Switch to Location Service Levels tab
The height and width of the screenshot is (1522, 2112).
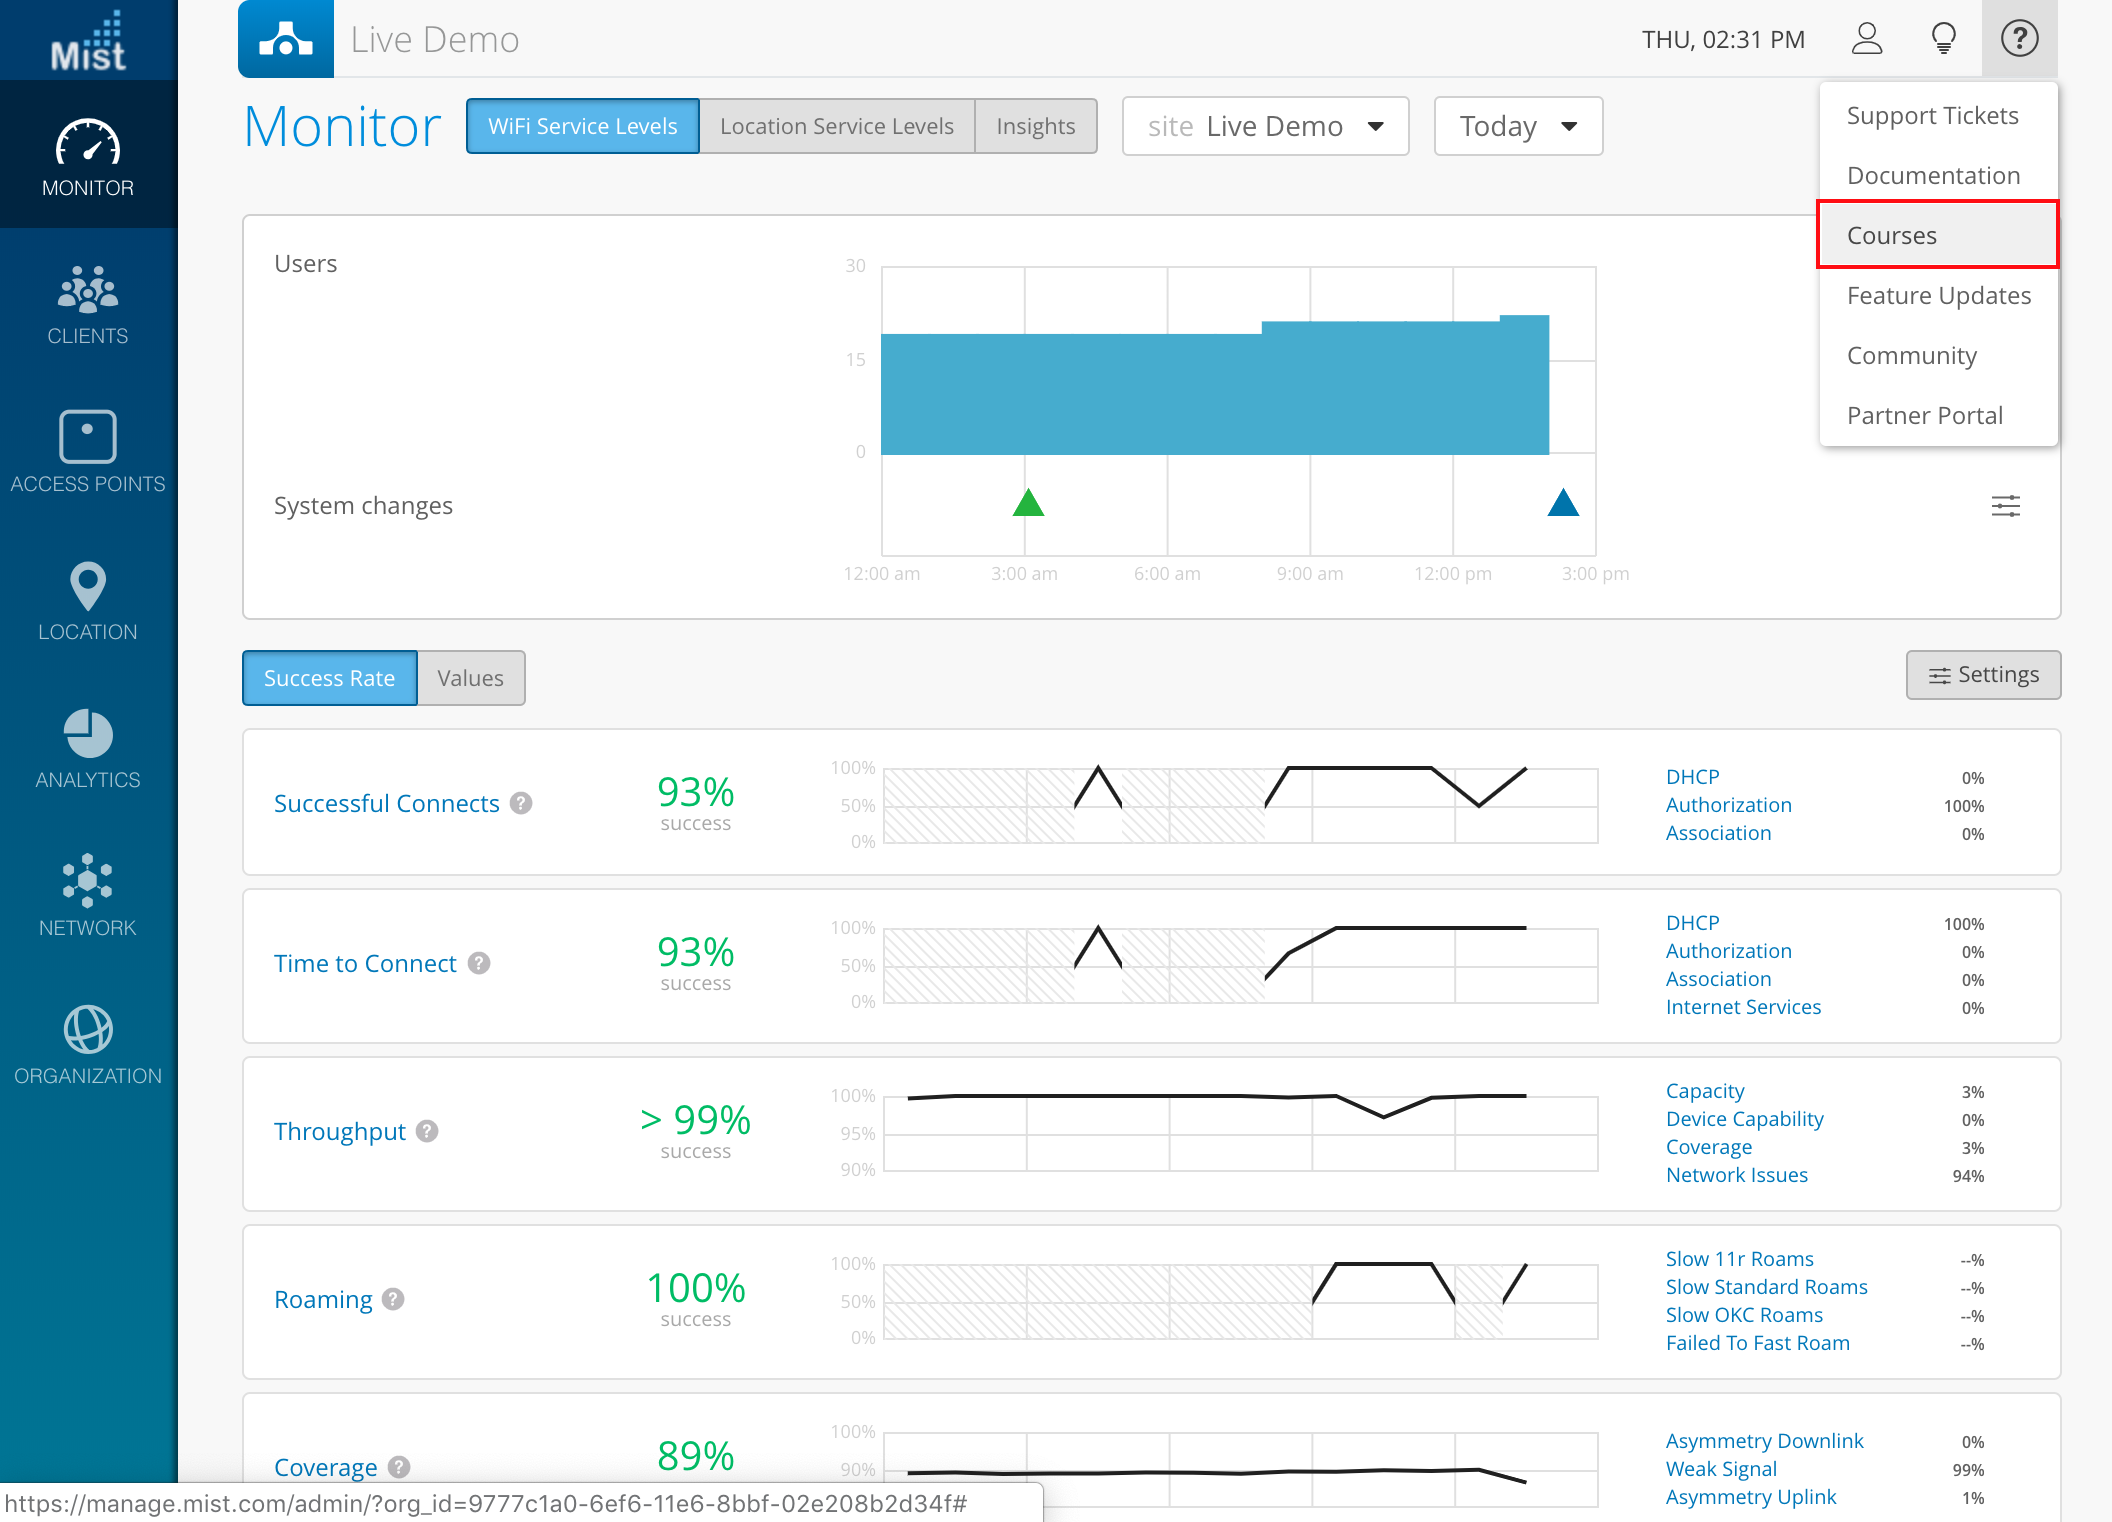836,126
